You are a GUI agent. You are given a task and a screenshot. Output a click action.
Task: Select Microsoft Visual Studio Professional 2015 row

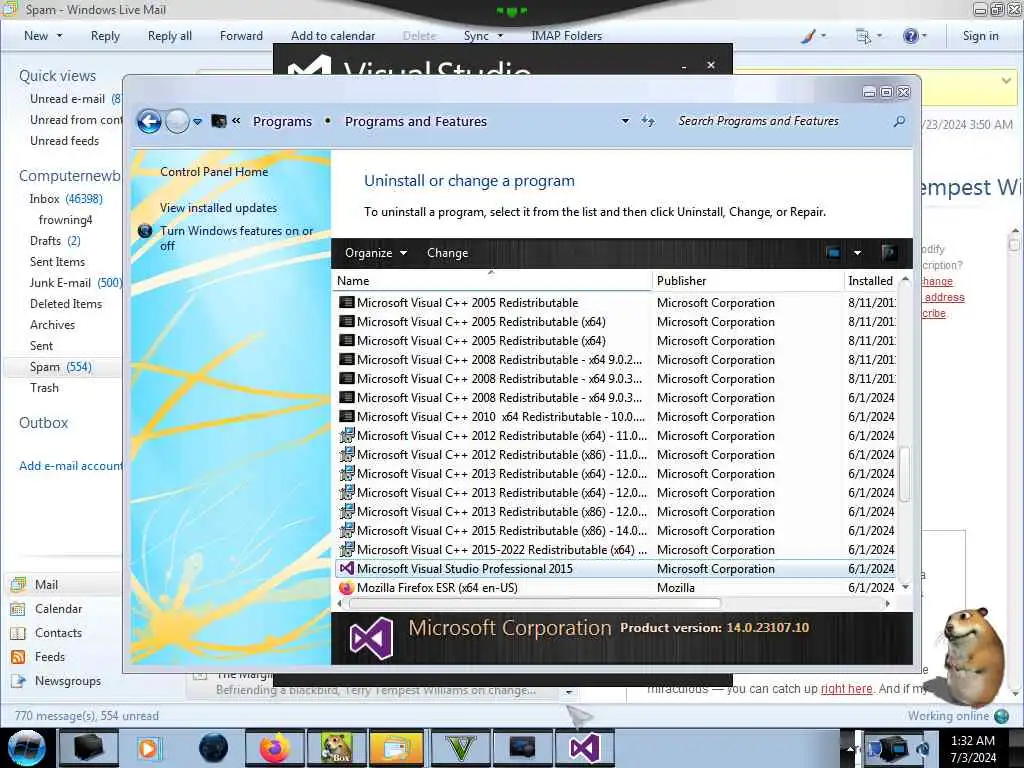pos(615,569)
